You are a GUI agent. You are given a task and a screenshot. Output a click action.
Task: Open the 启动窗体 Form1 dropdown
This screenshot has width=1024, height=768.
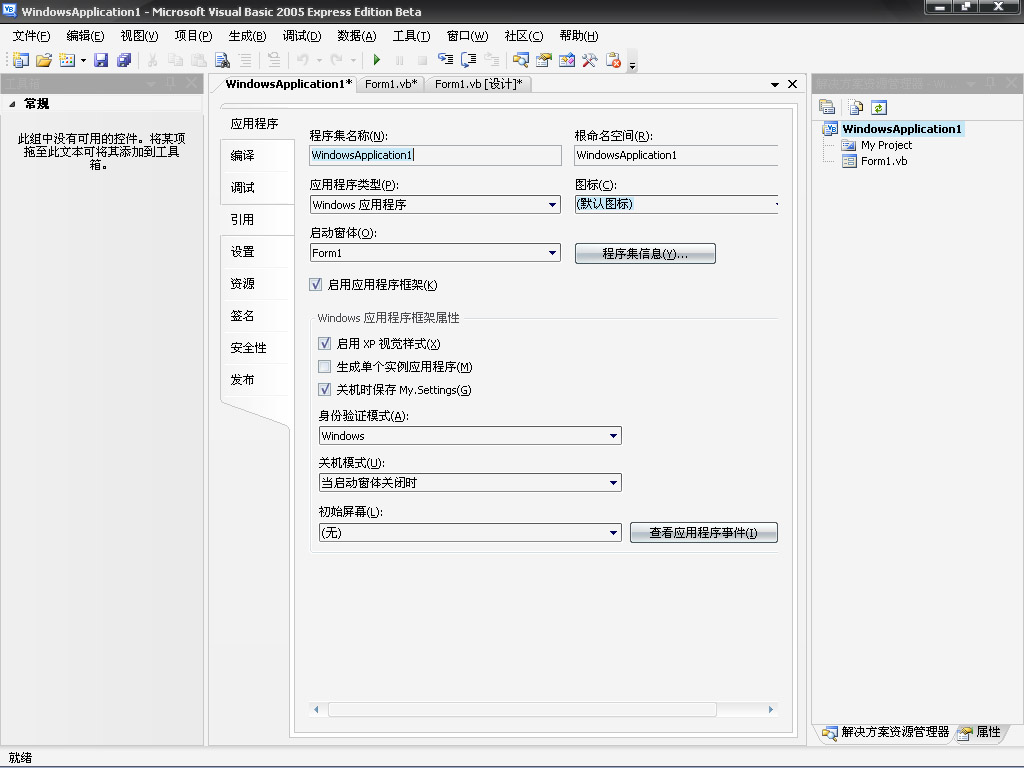pyautogui.click(x=552, y=253)
